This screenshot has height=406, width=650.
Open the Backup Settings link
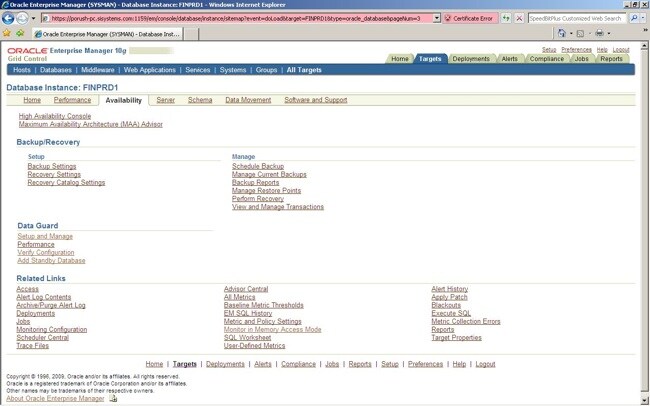[x=52, y=166]
